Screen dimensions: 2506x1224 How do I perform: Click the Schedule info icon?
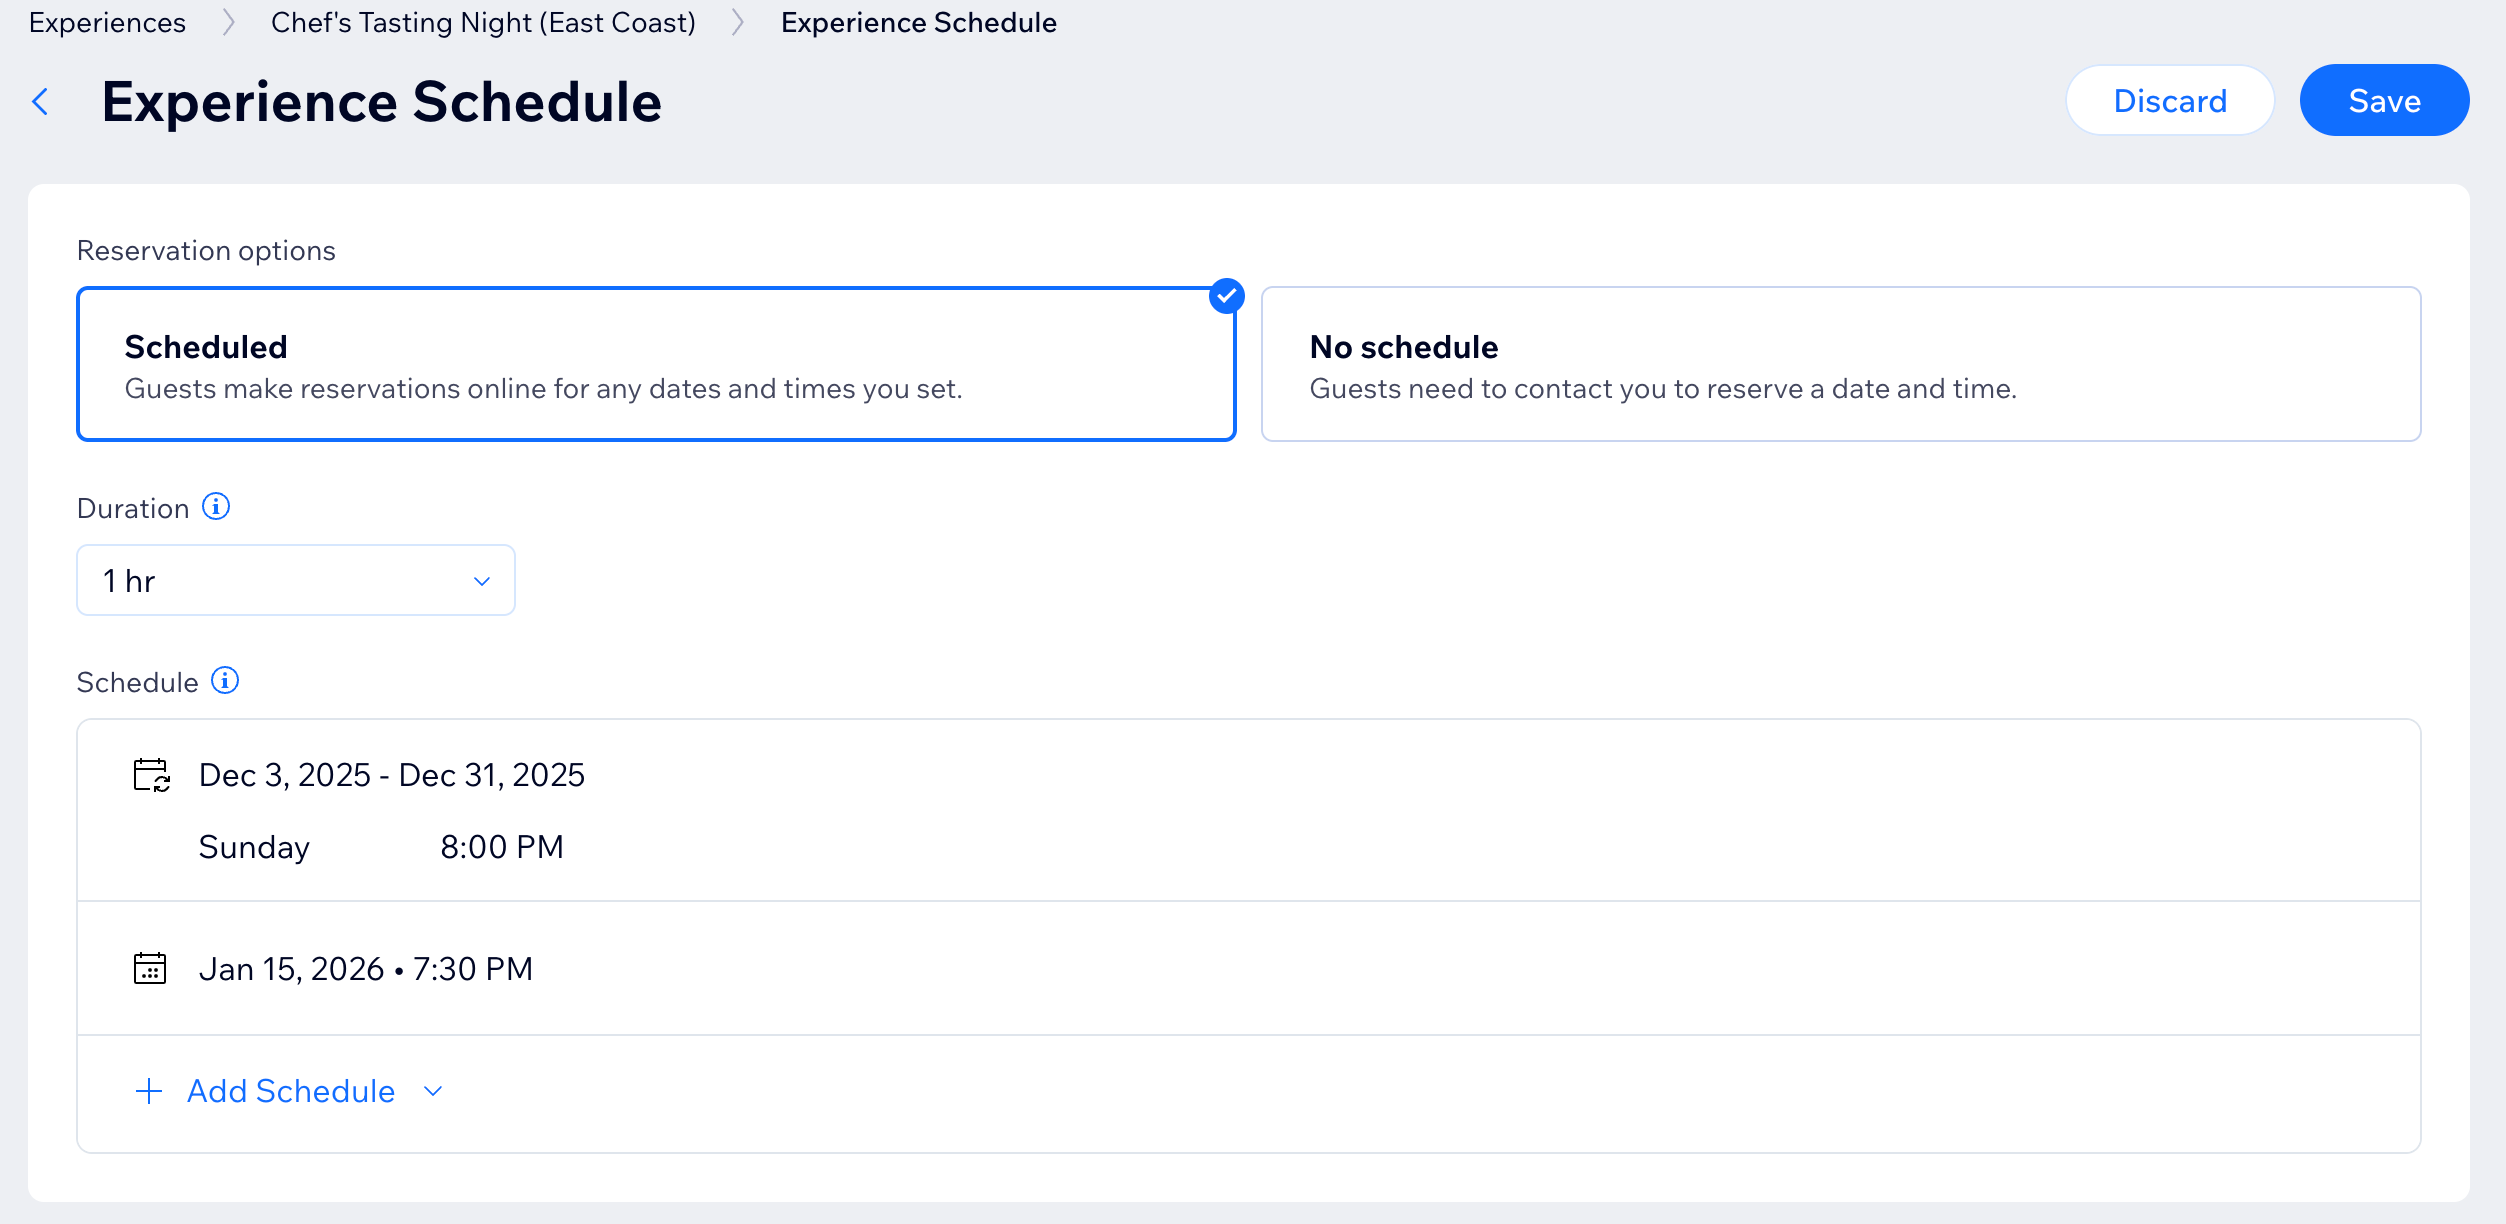pos(225,681)
